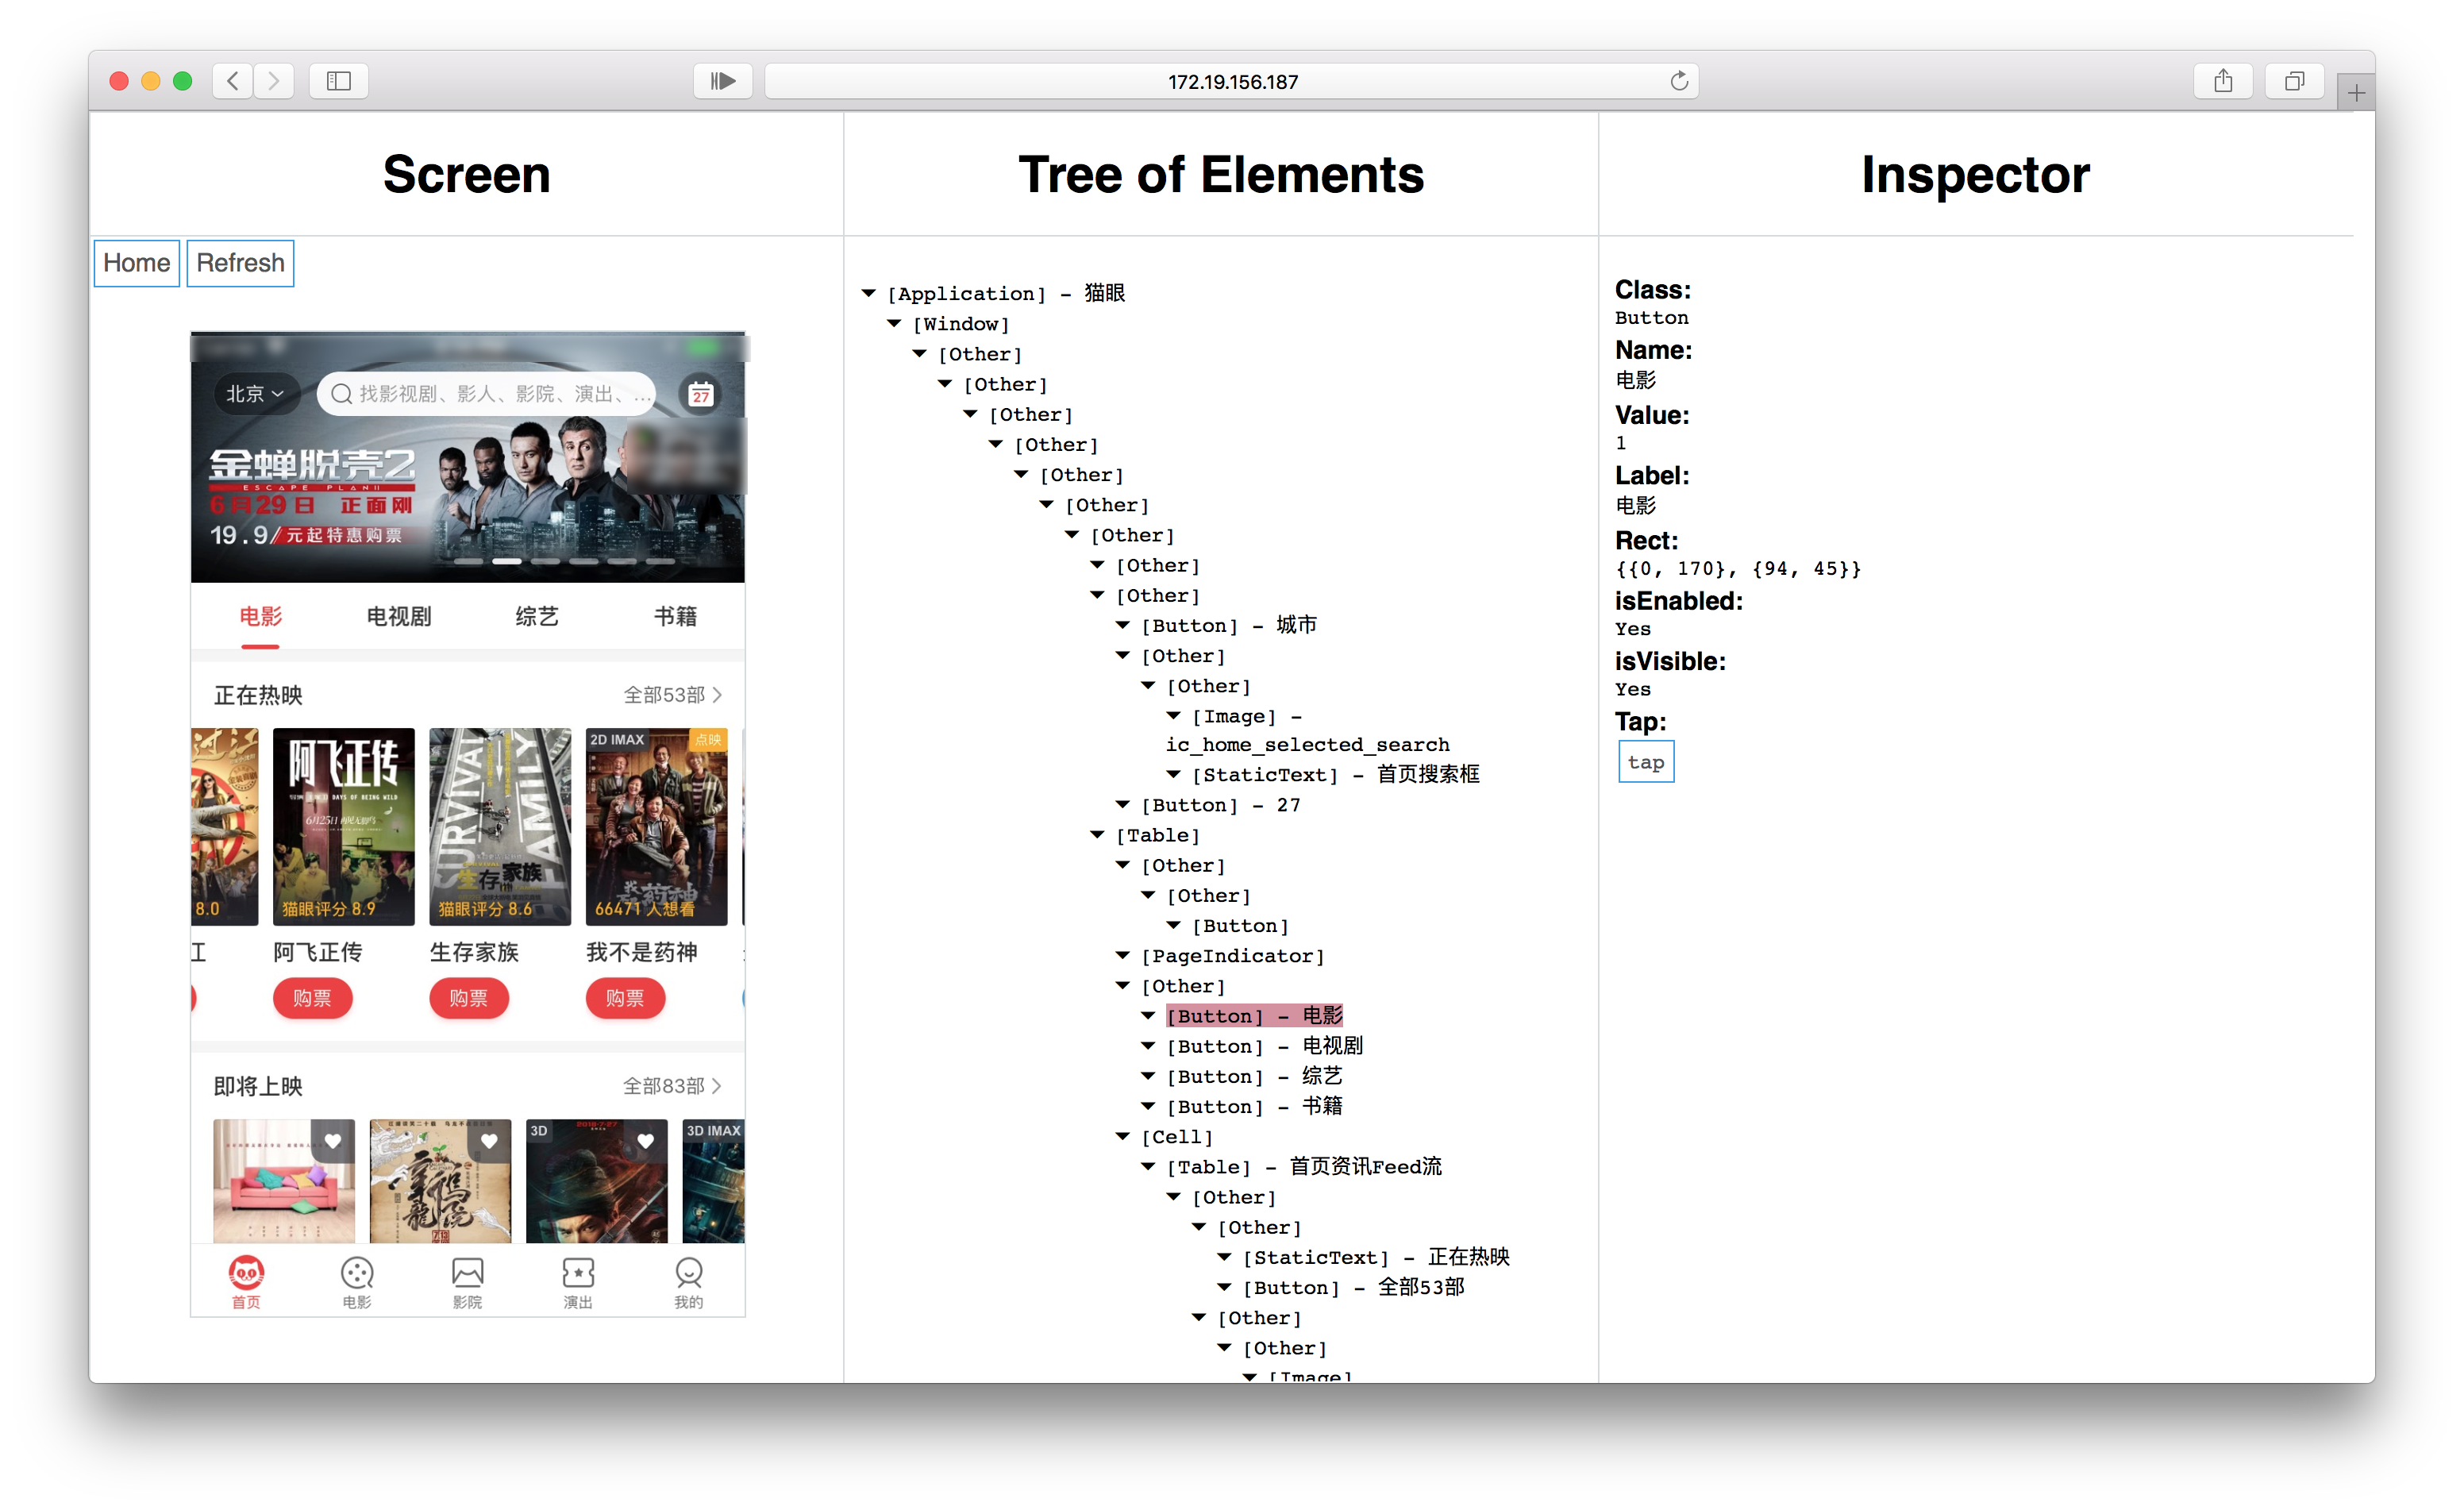Switch to the 电视剧 tab
The height and width of the screenshot is (1510, 2464).
coord(399,616)
